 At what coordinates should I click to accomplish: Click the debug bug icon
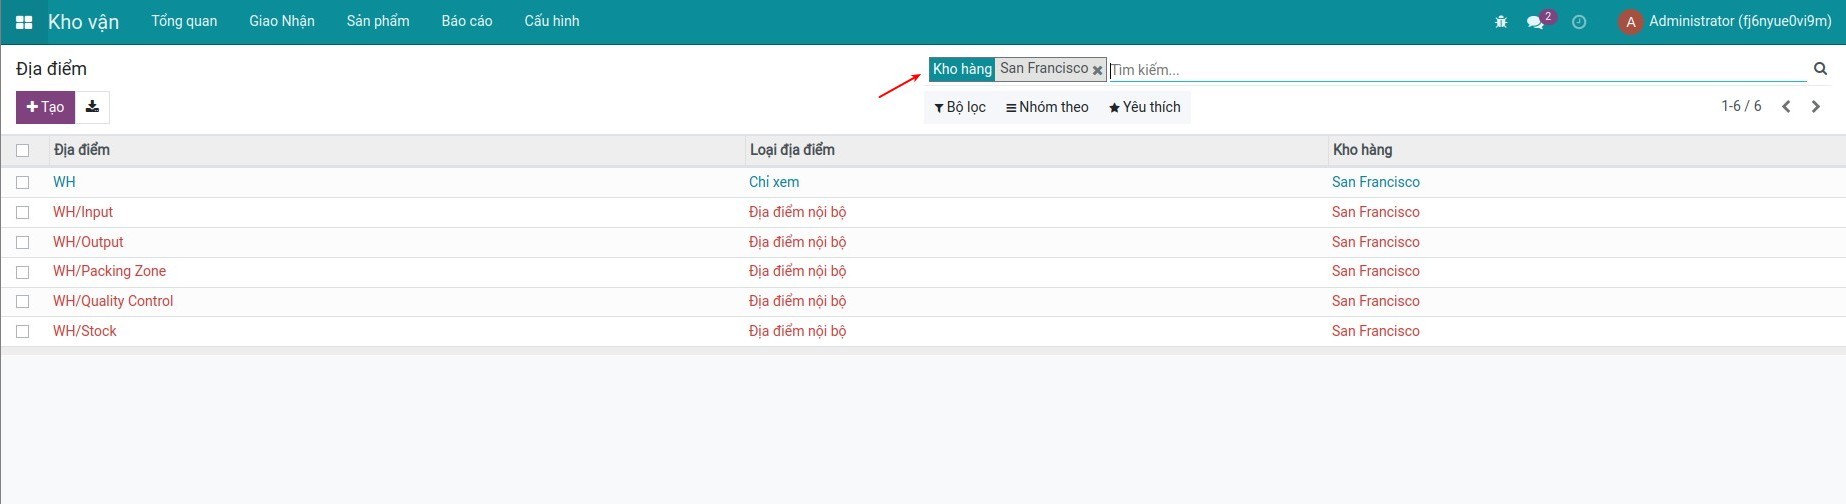[x=1500, y=22]
